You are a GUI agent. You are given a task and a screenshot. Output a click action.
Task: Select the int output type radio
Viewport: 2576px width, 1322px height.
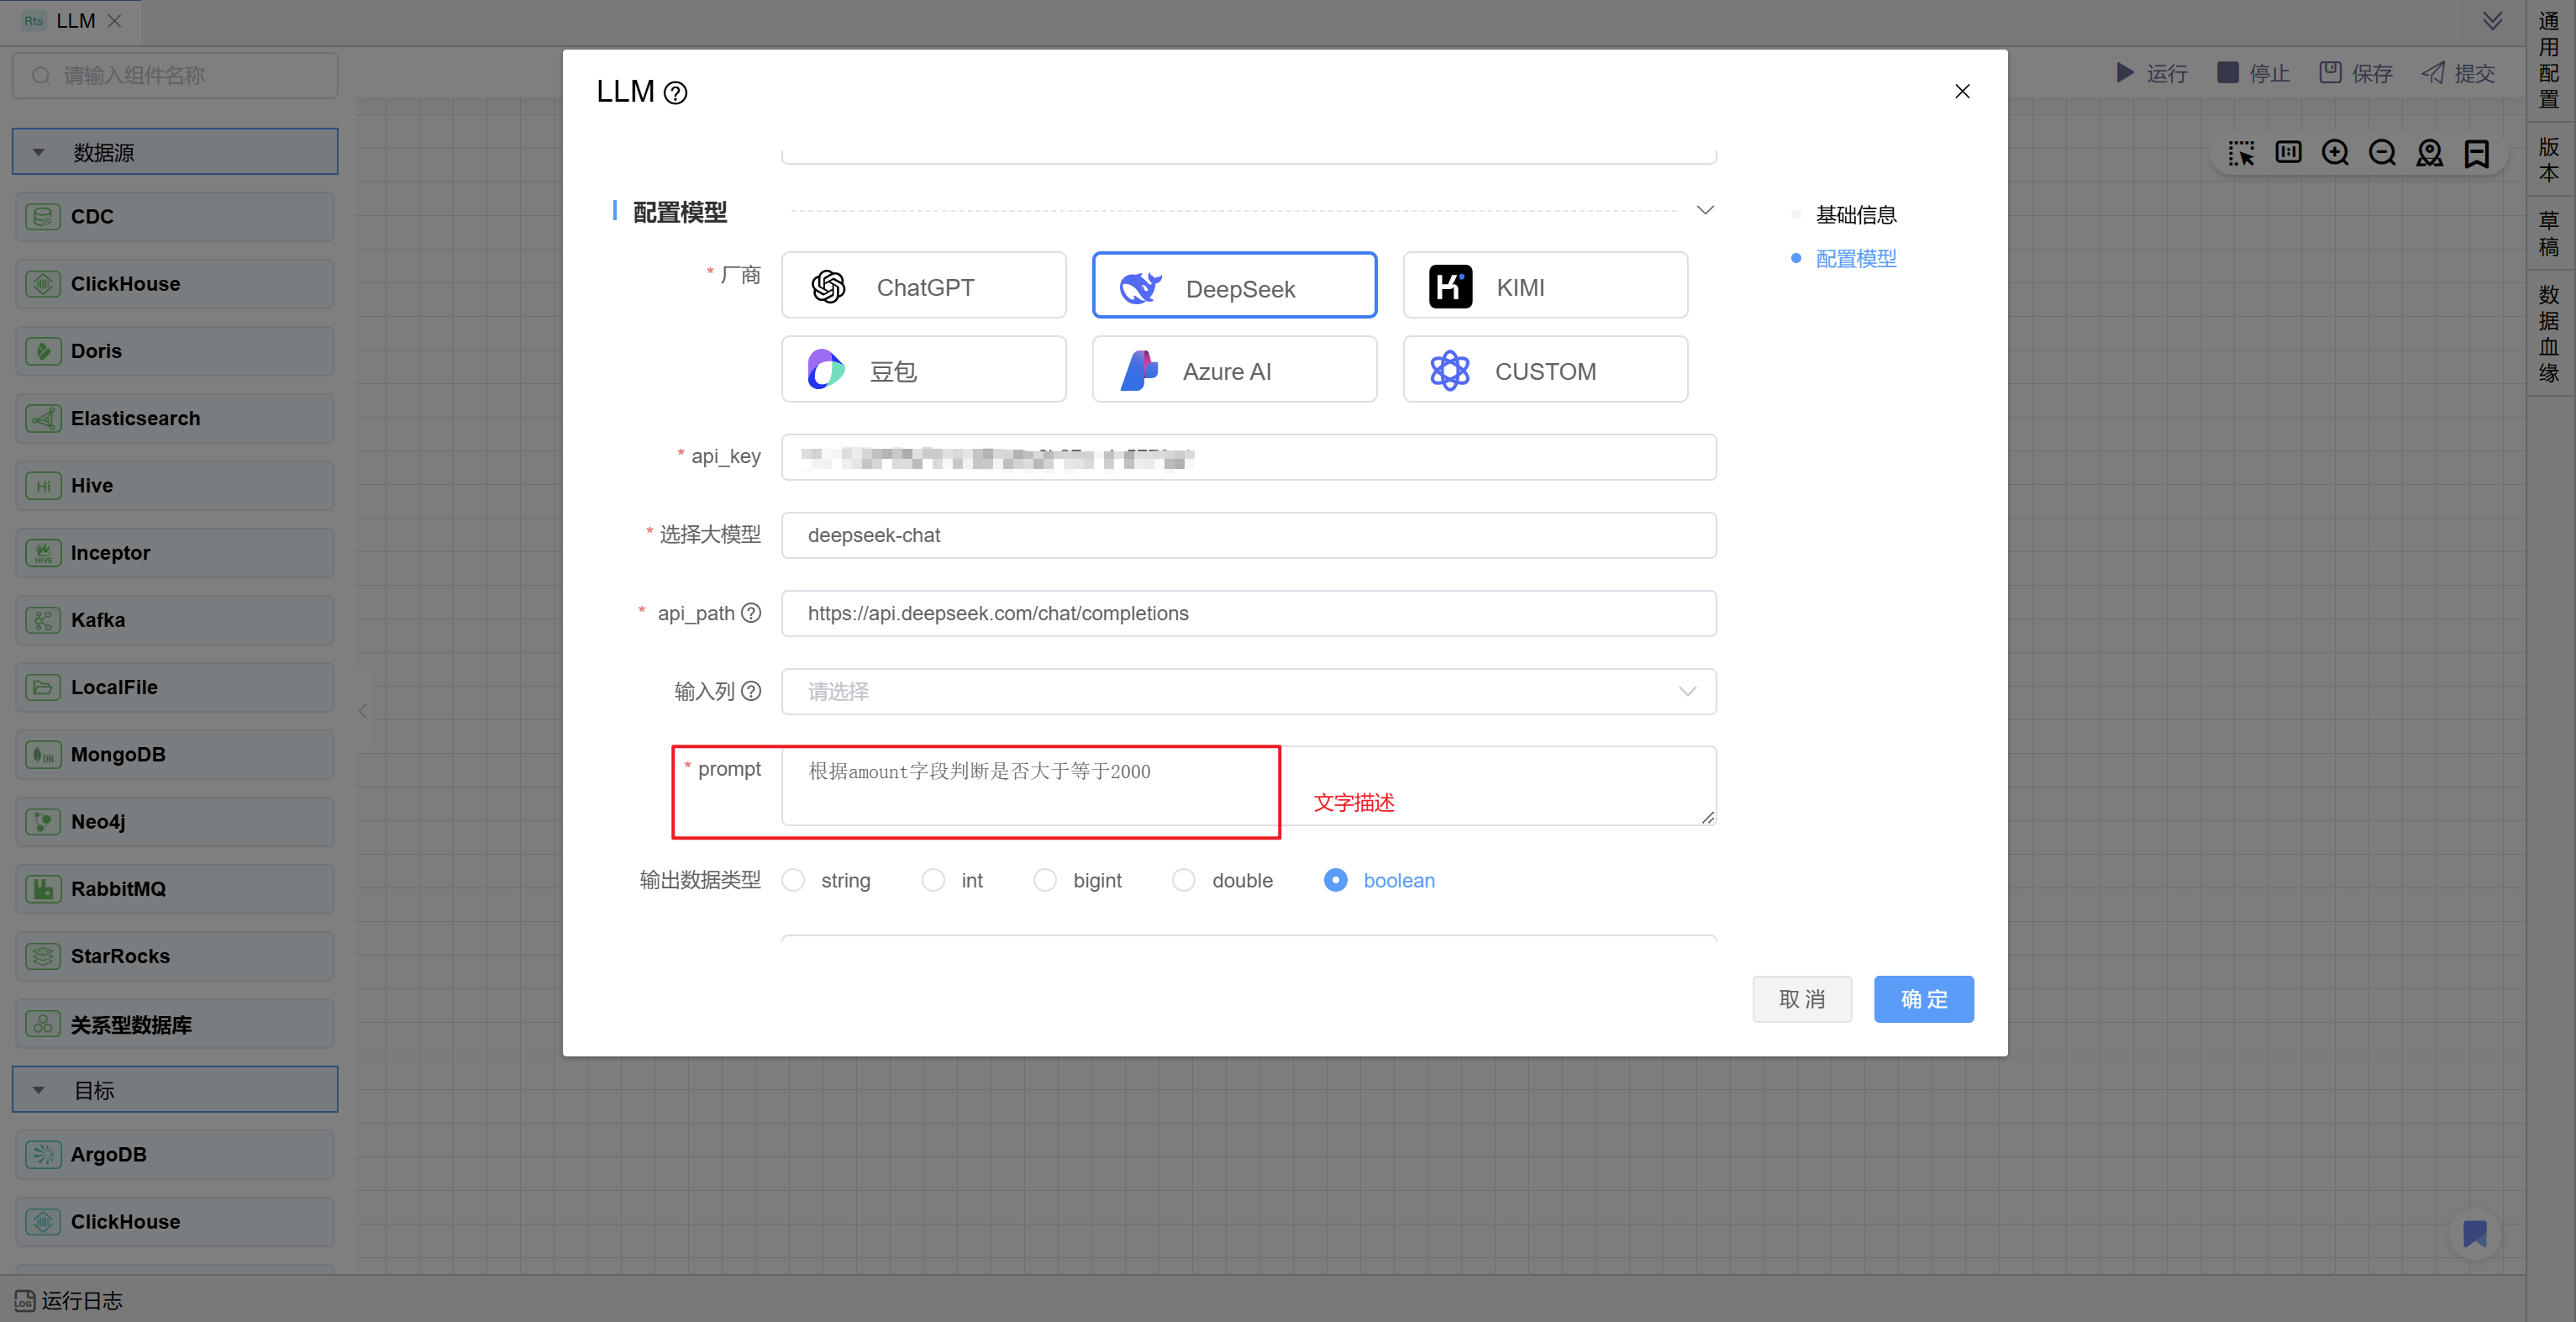[x=933, y=880]
